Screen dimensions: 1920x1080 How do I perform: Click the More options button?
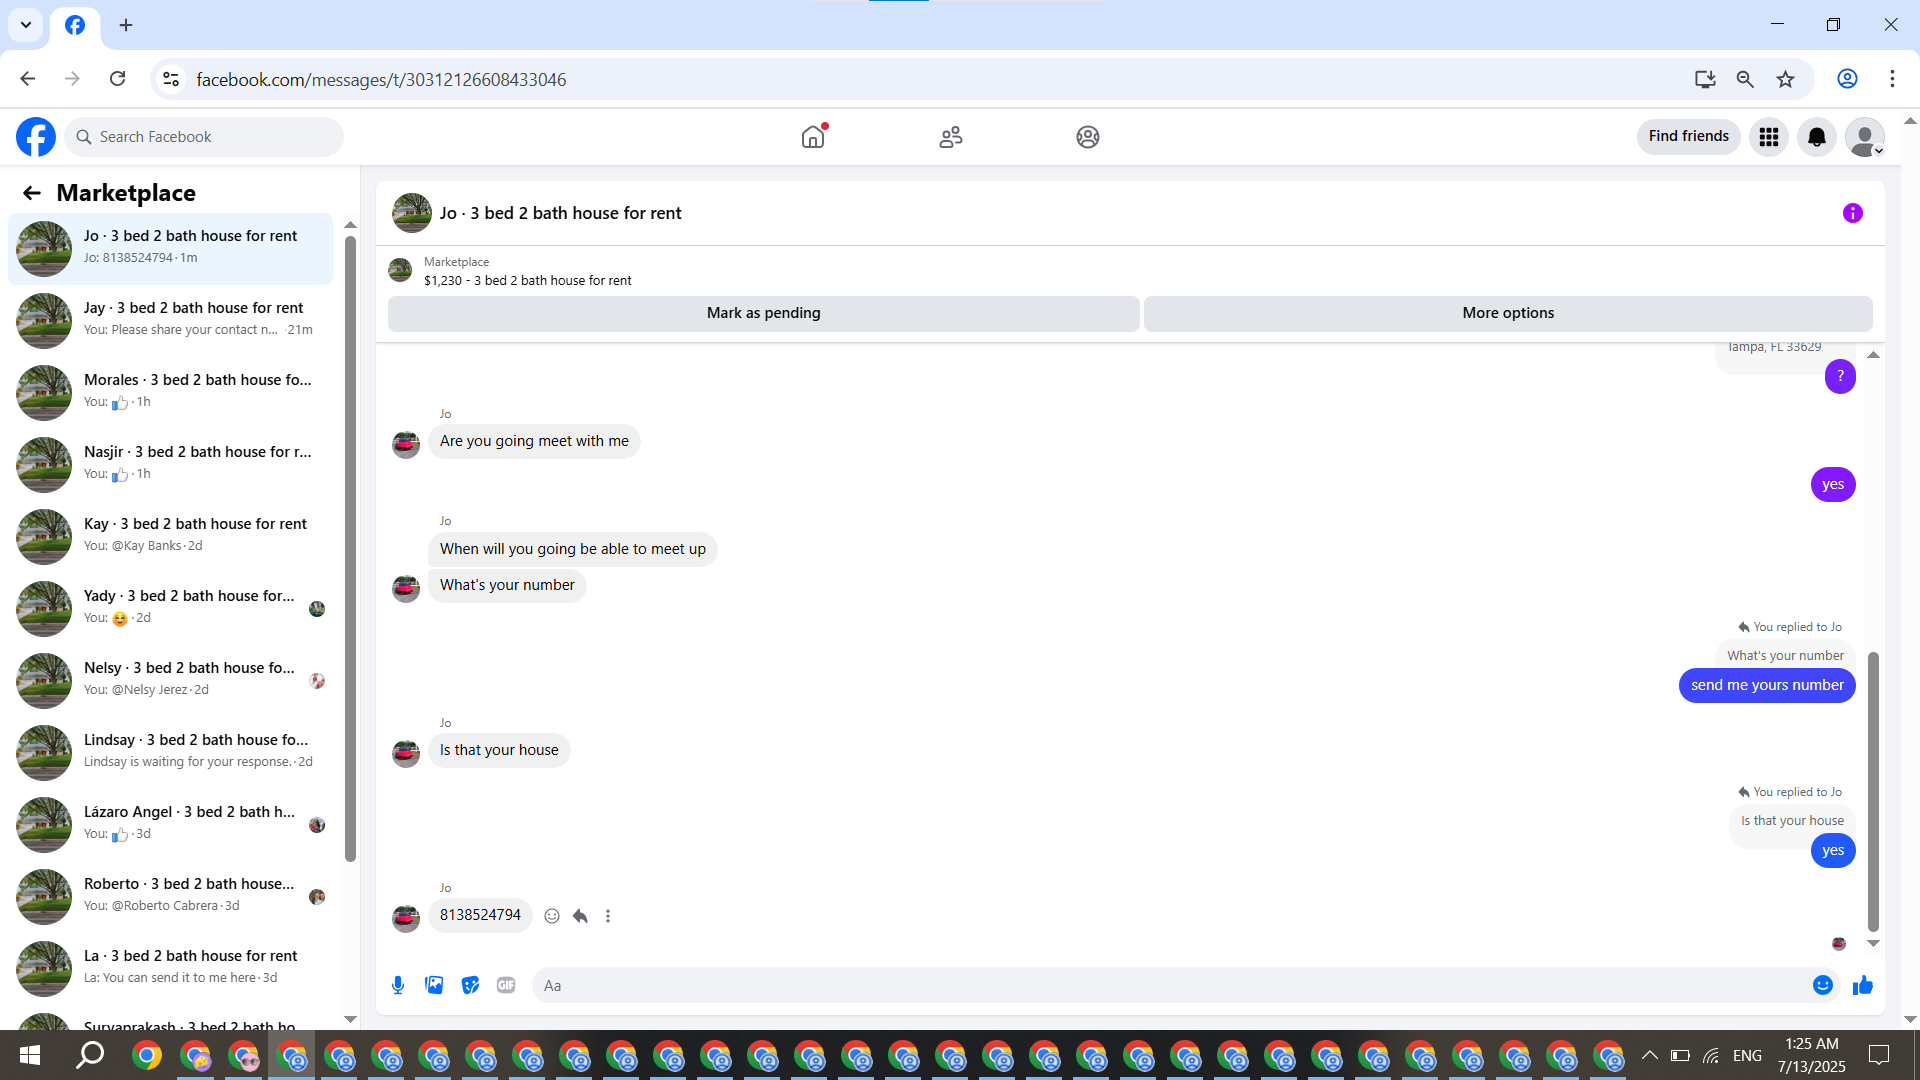tap(1507, 313)
